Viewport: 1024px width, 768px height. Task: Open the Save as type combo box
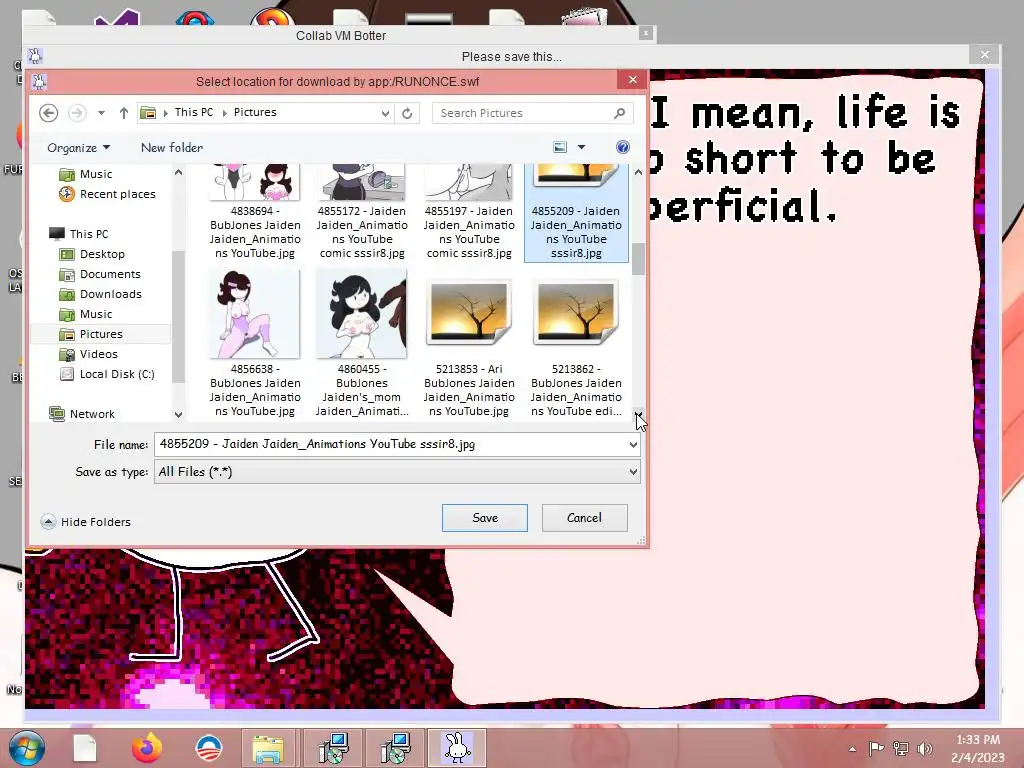397,472
